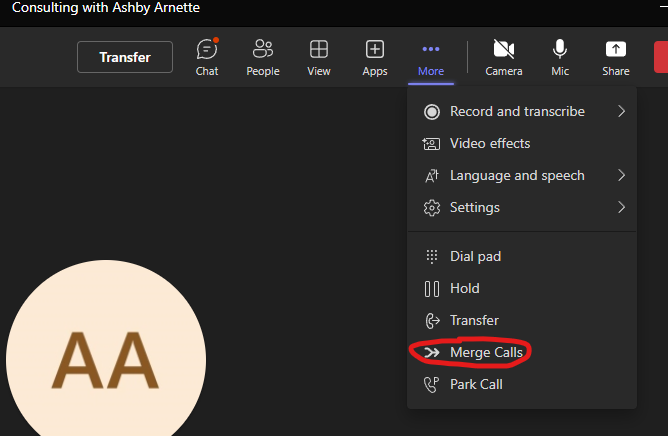The image size is (668, 436).
Task: Expand the Settings chevron arrow
Action: 622,208
